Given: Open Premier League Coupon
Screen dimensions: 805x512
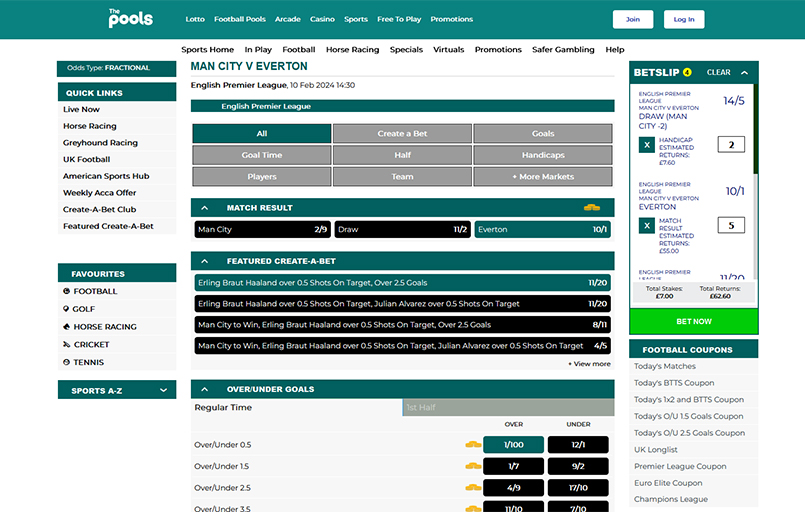Looking at the screenshot, I should click(x=680, y=466).
